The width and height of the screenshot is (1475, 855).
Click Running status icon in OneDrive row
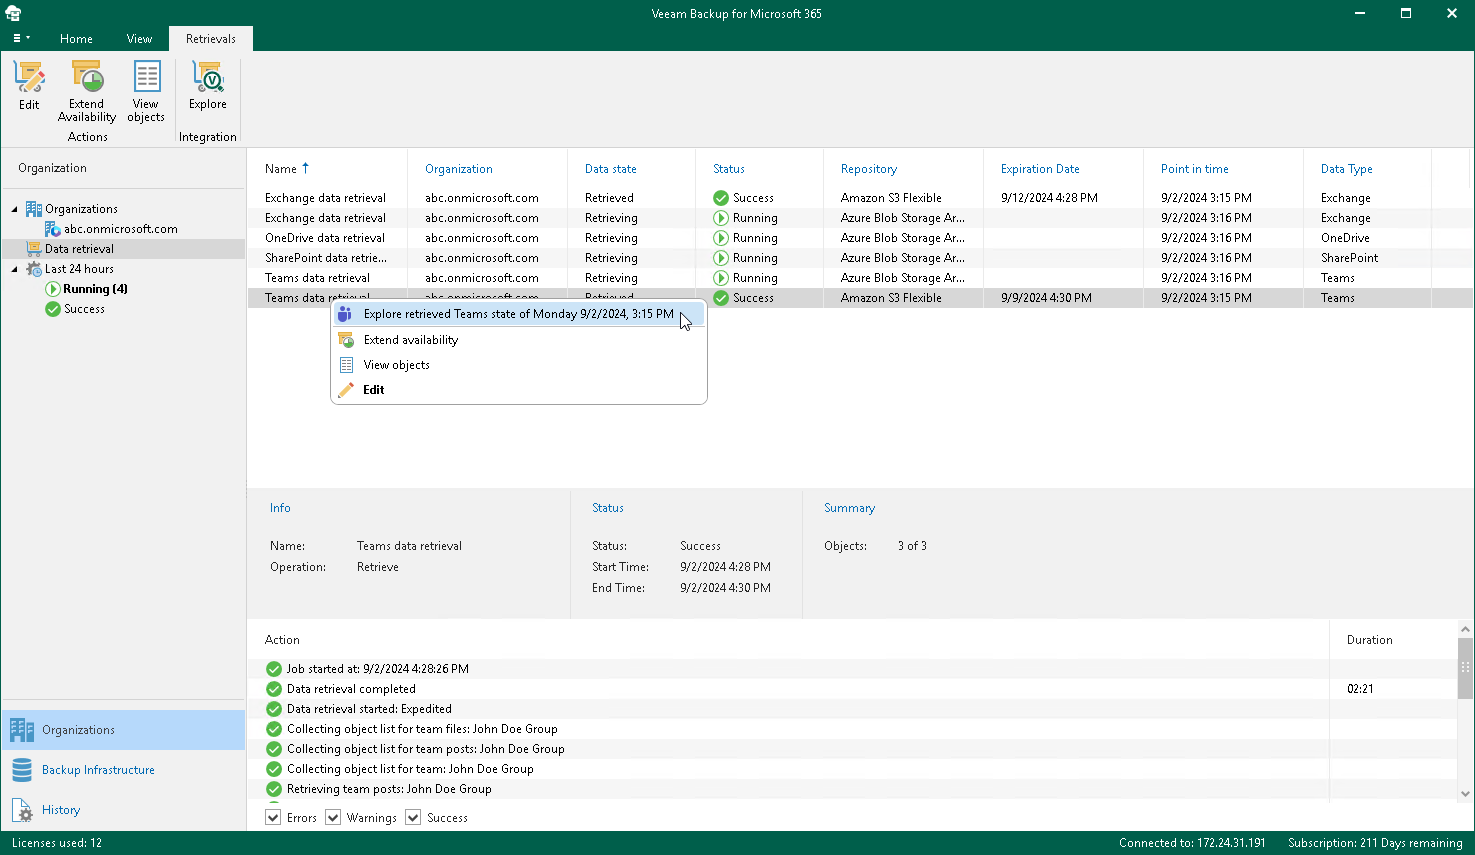721,238
